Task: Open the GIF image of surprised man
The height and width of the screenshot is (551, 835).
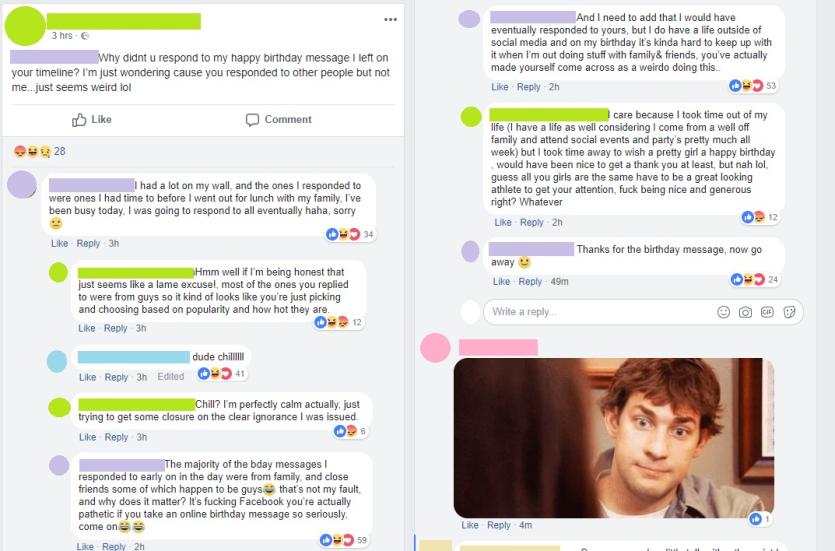Action: click(613, 438)
